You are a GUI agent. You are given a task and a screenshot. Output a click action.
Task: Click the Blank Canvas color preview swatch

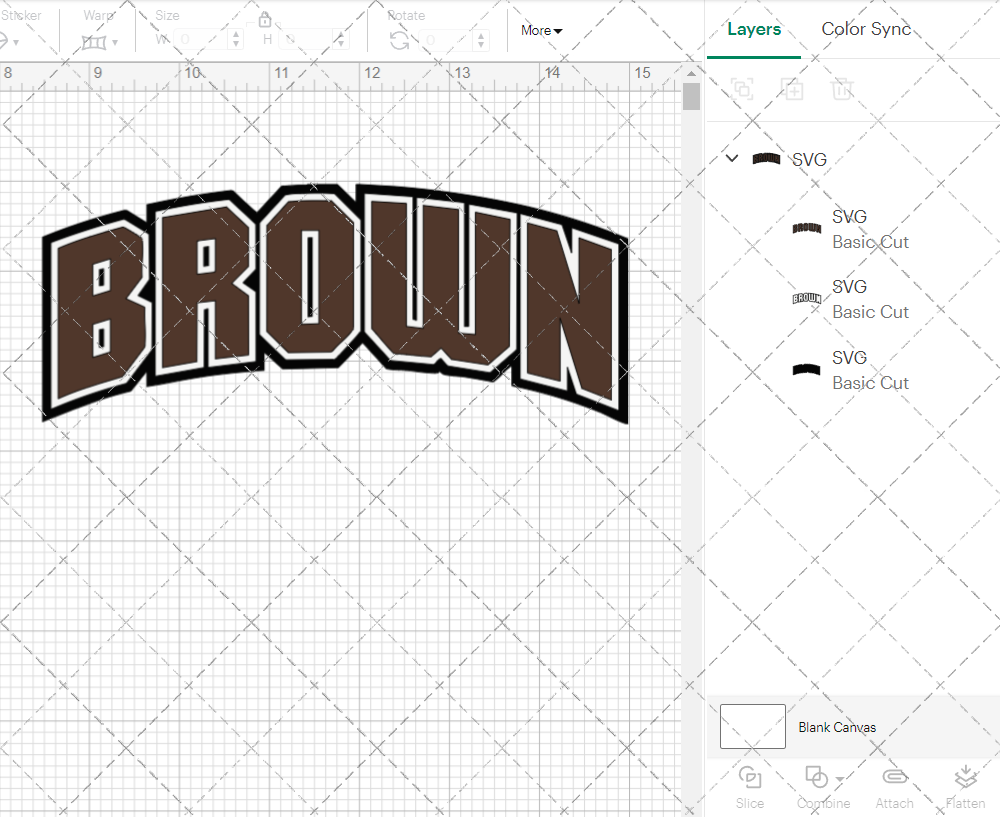[x=752, y=727]
